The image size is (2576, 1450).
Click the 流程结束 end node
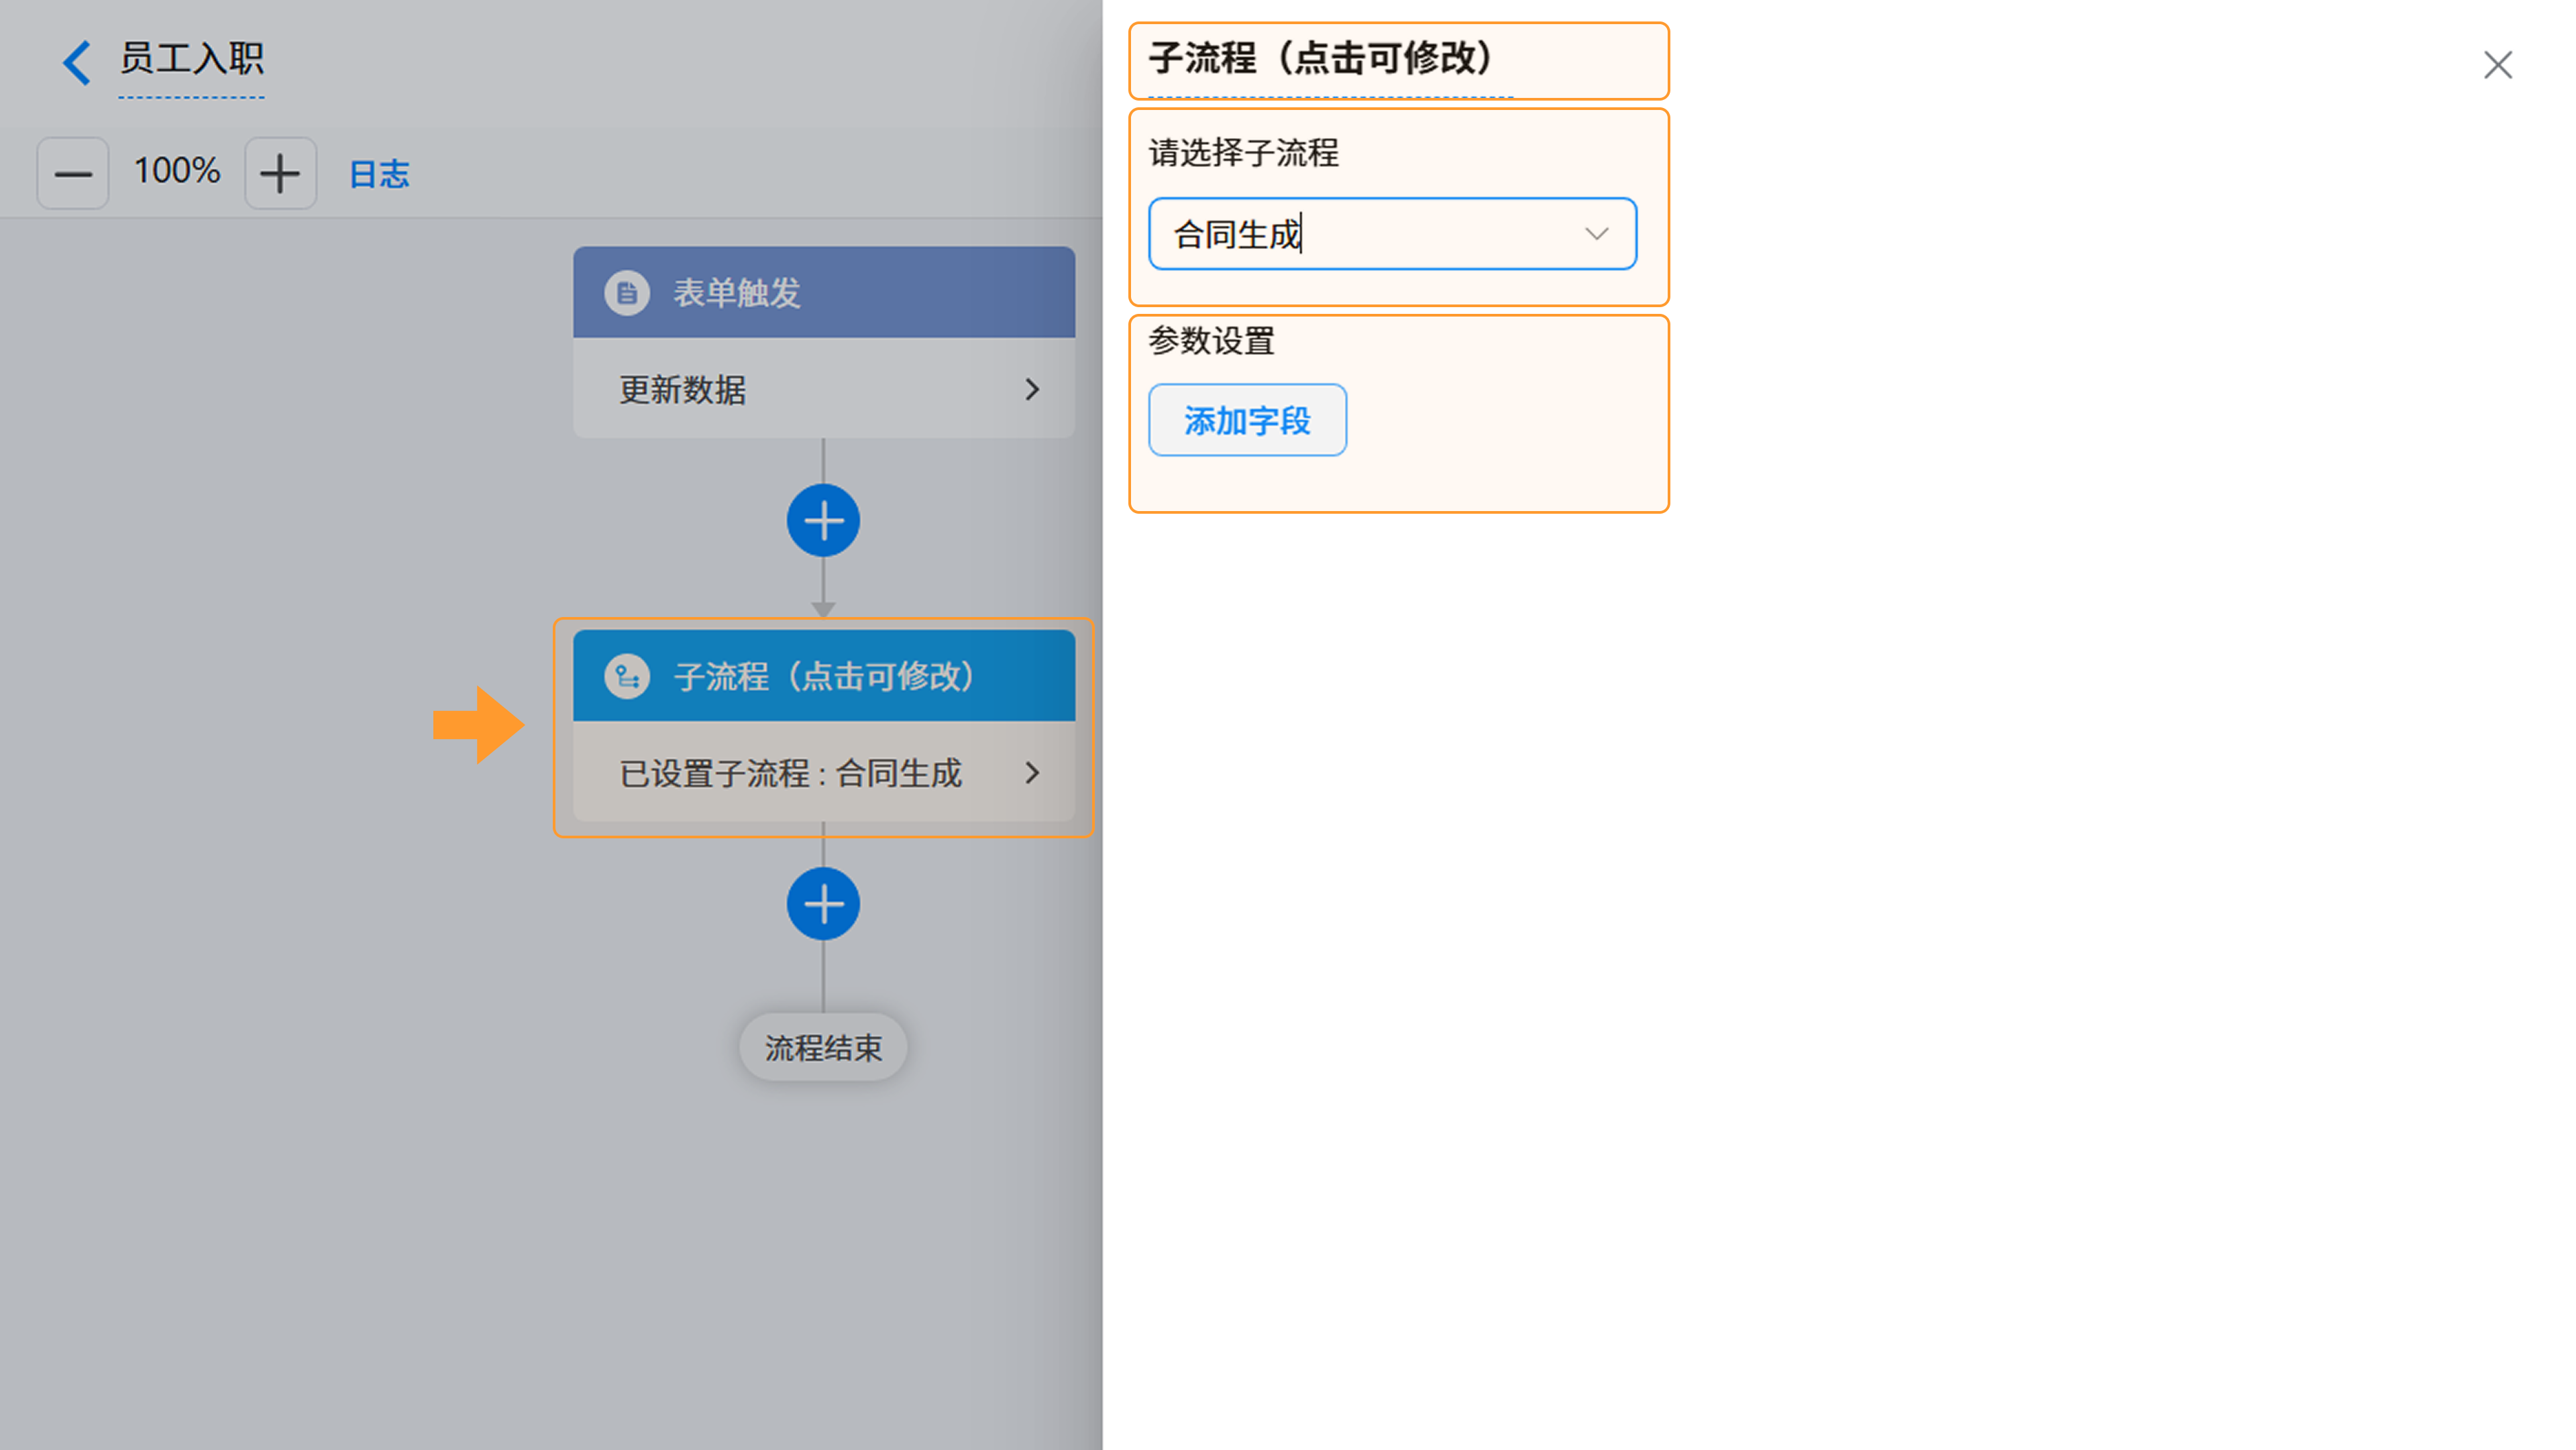(x=822, y=1047)
